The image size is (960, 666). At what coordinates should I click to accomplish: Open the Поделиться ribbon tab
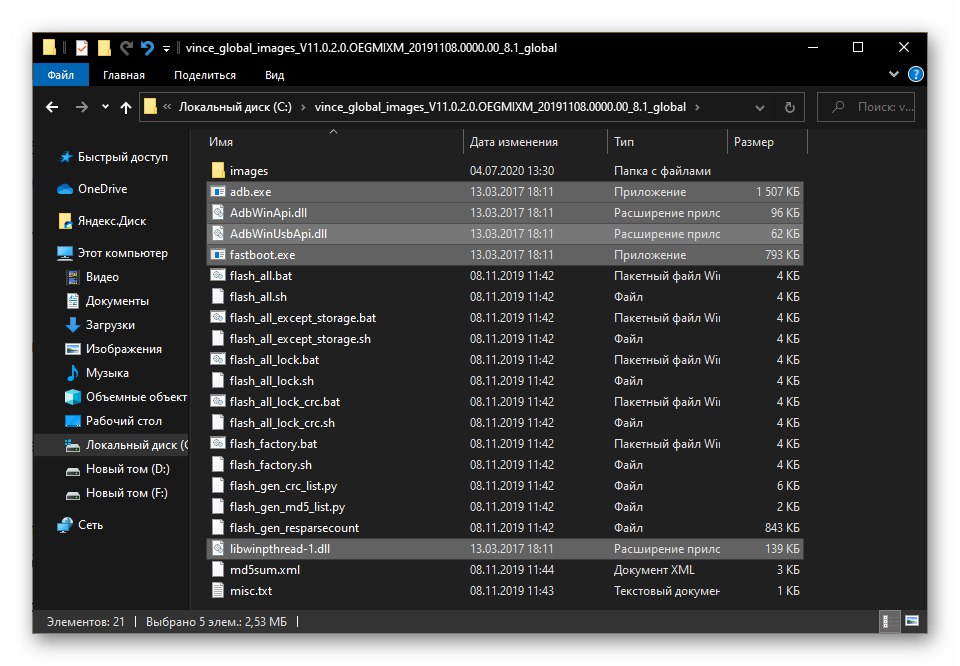point(204,75)
